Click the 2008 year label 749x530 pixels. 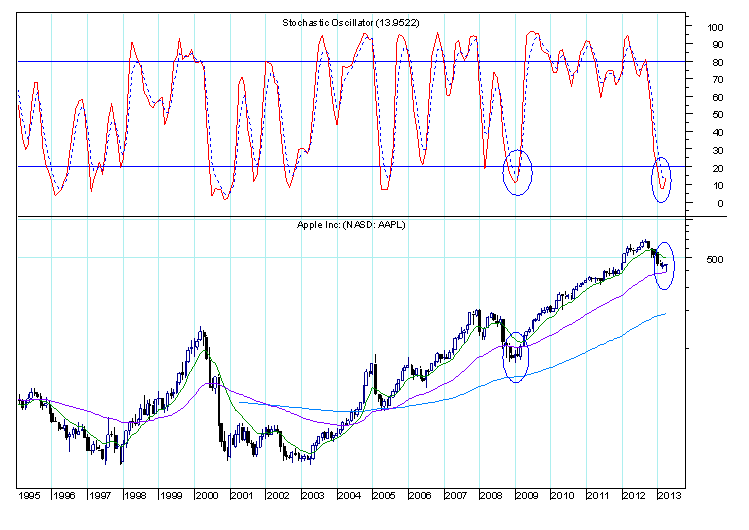tap(492, 495)
